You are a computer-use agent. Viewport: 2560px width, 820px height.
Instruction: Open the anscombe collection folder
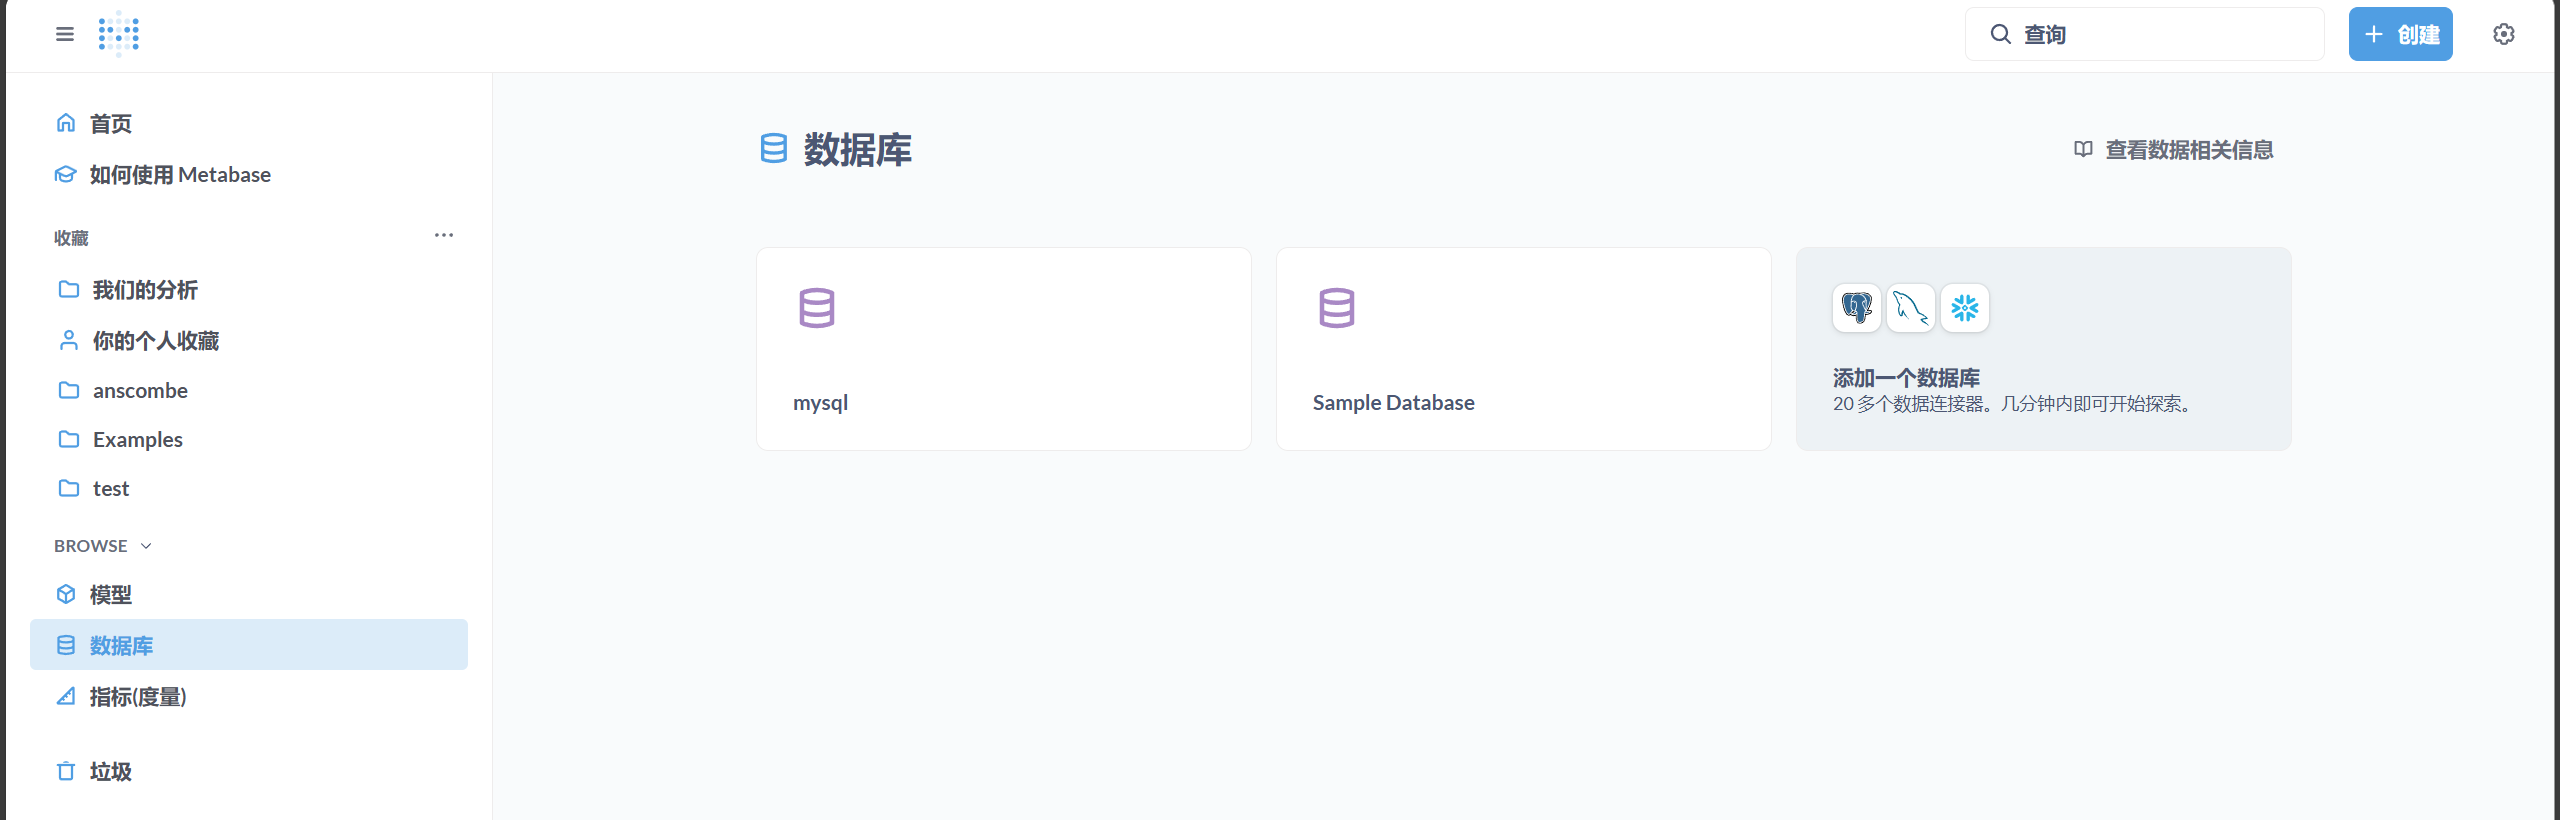140,391
